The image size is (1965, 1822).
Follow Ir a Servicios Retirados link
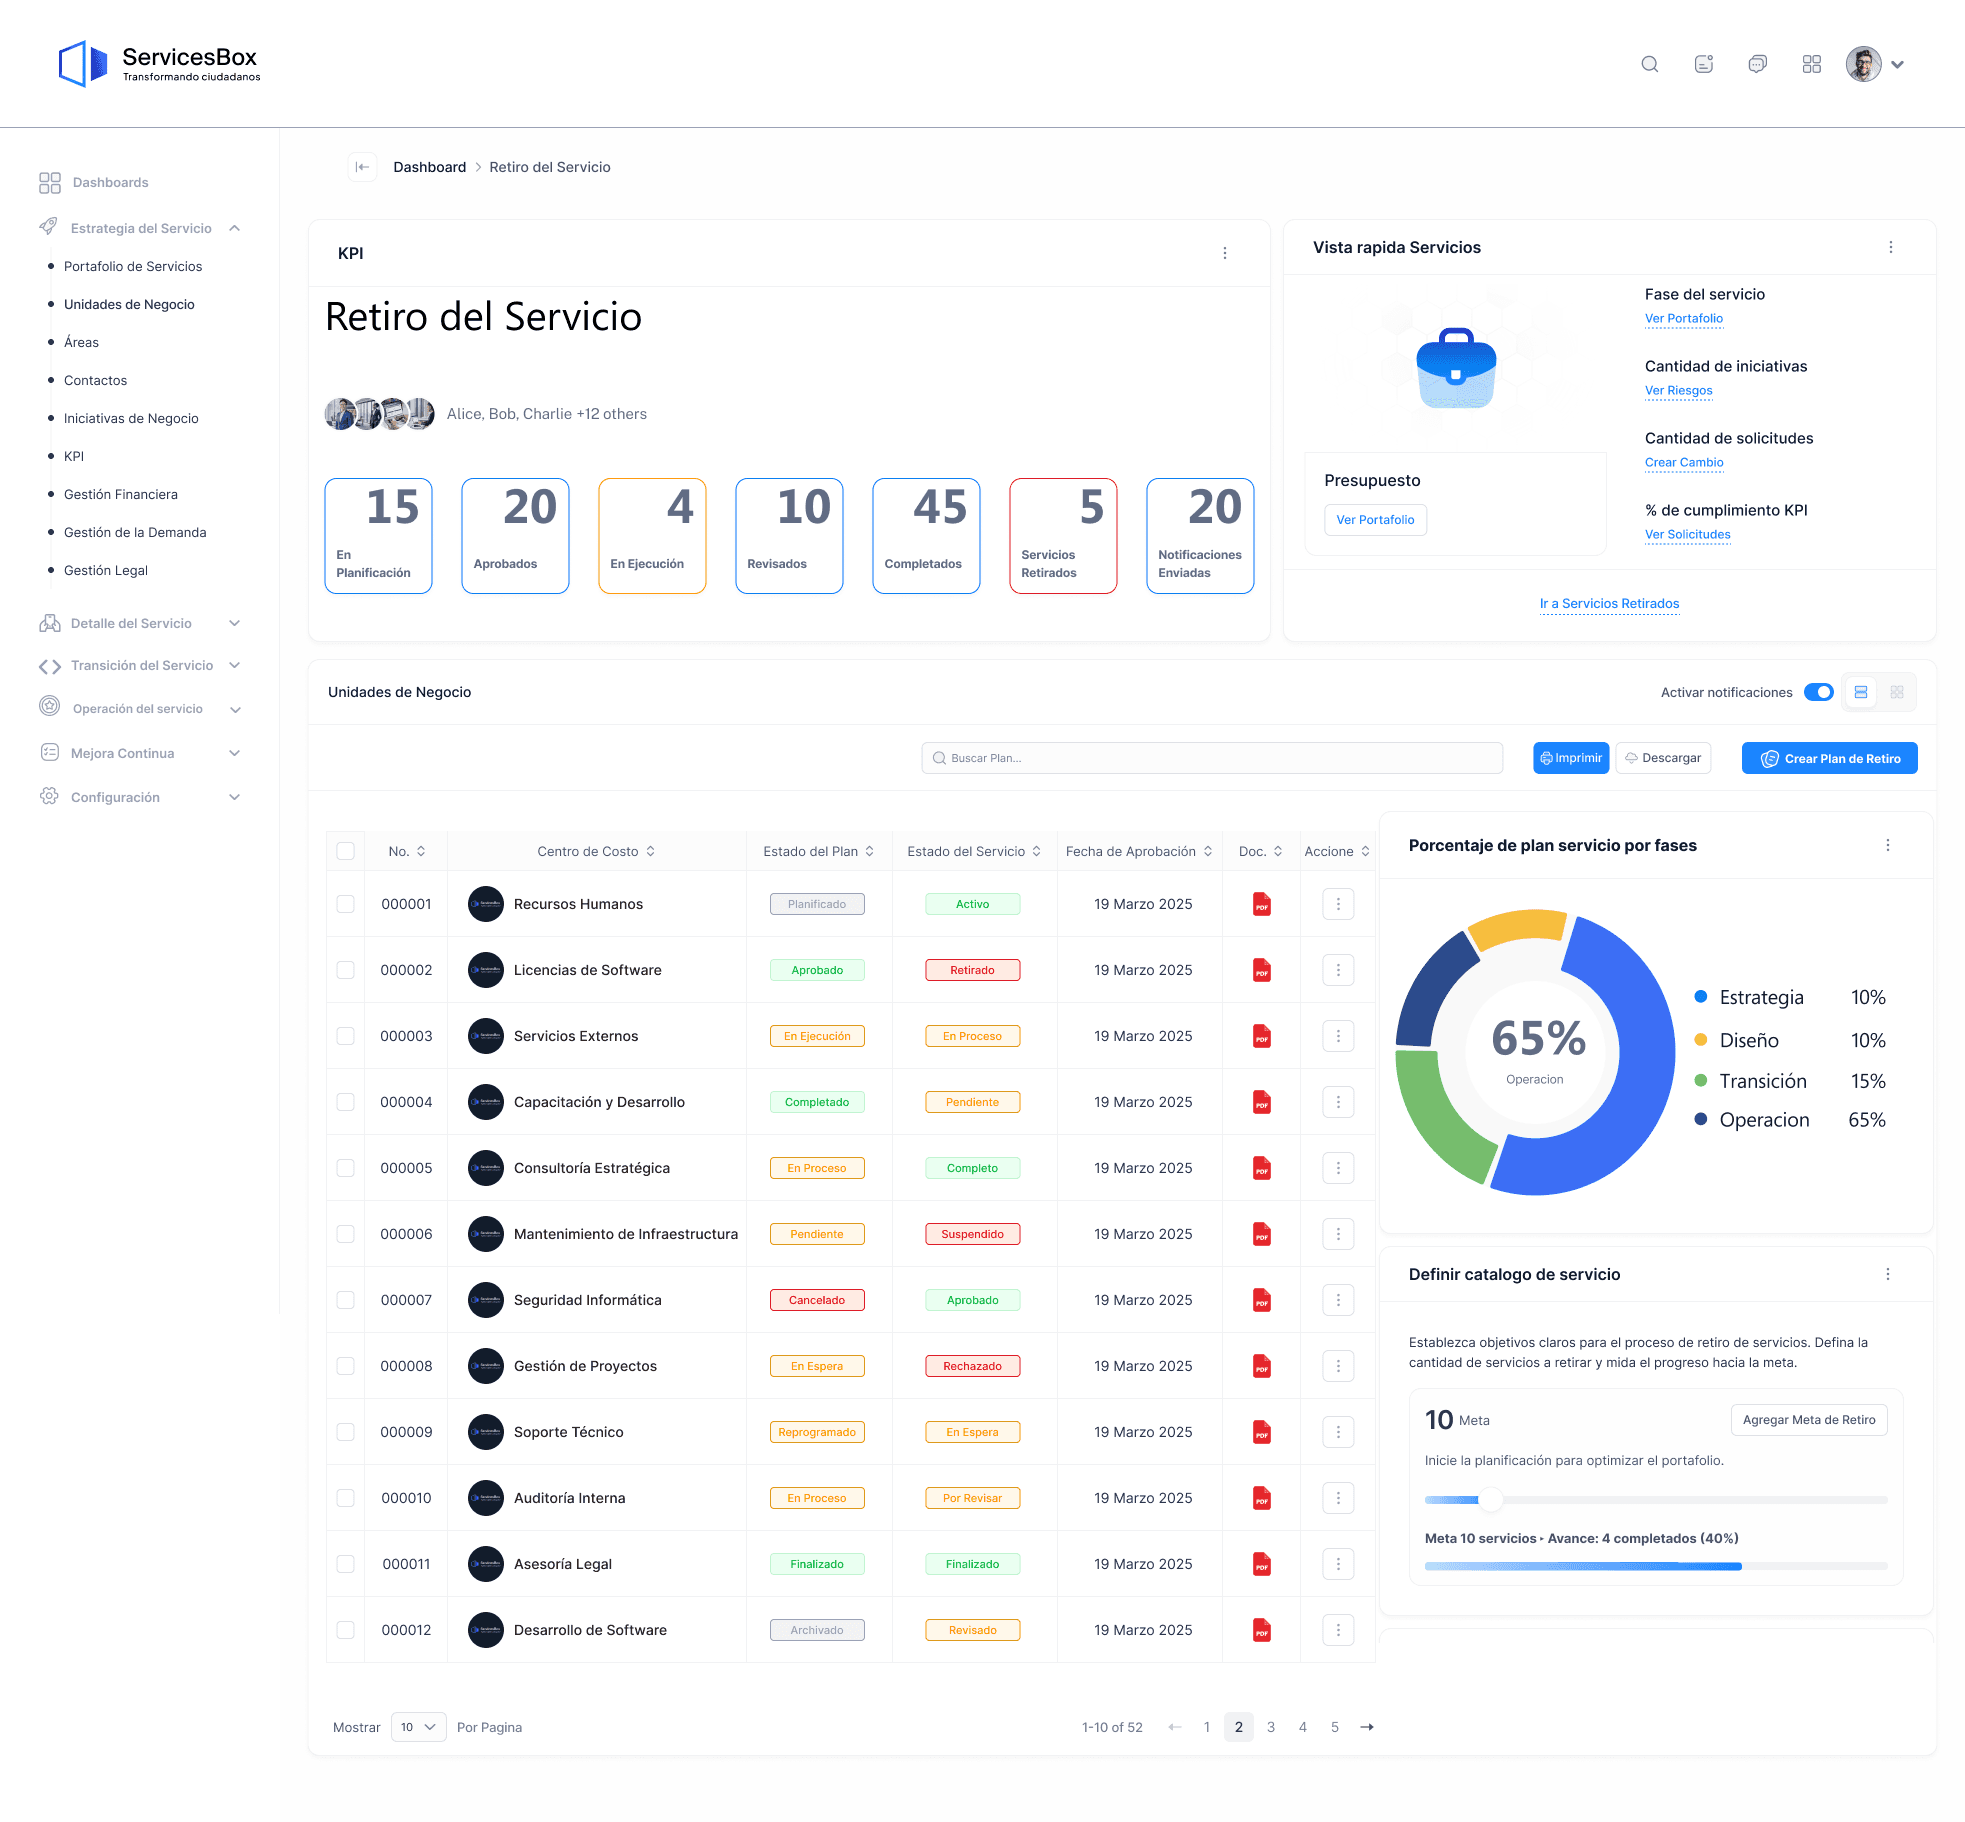[1609, 603]
